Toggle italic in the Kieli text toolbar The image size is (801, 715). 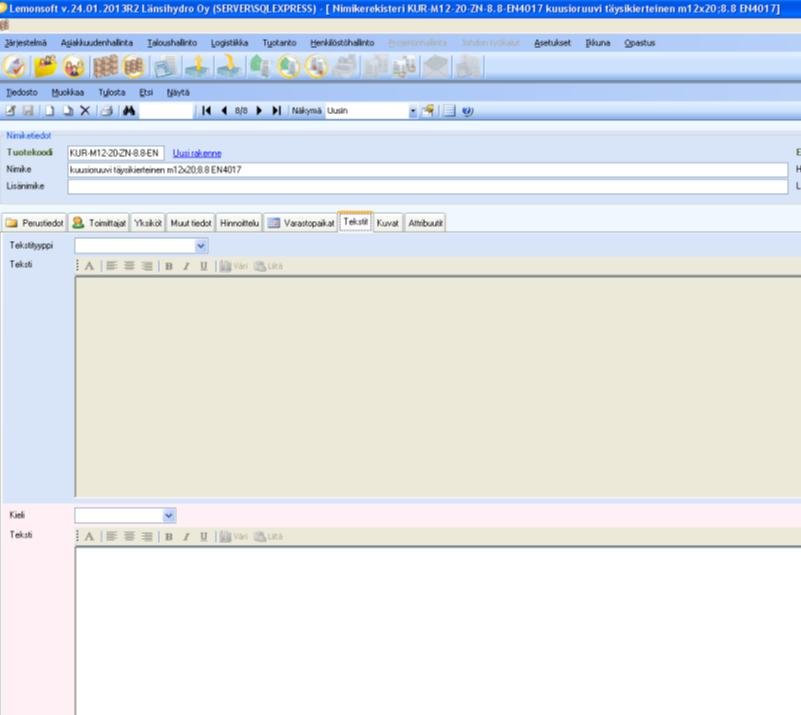tap(186, 537)
